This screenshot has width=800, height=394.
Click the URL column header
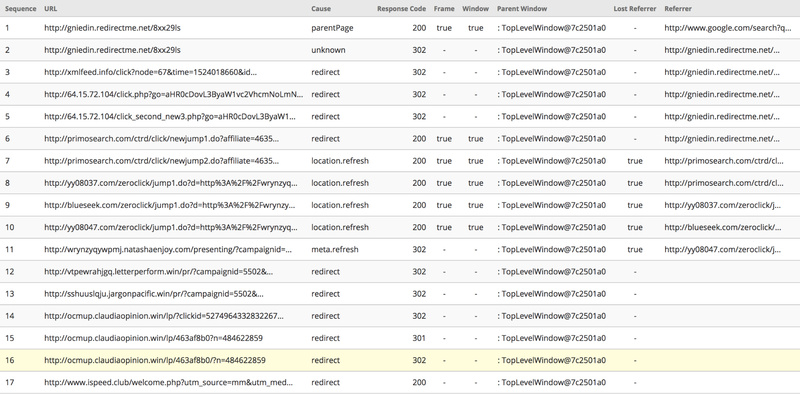click(x=51, y=9)
